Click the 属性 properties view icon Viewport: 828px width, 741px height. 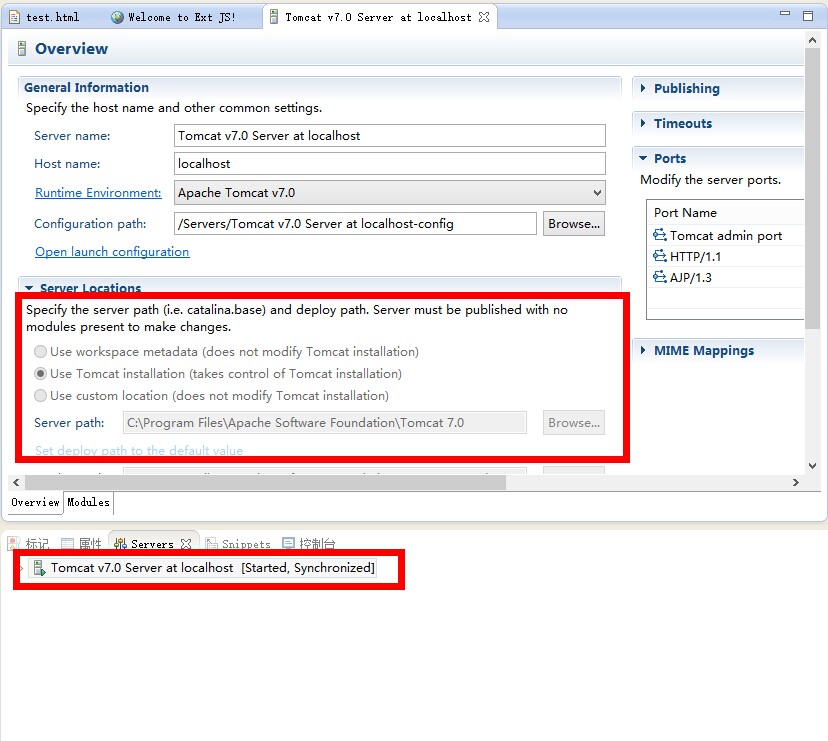(x=67, y=543)
